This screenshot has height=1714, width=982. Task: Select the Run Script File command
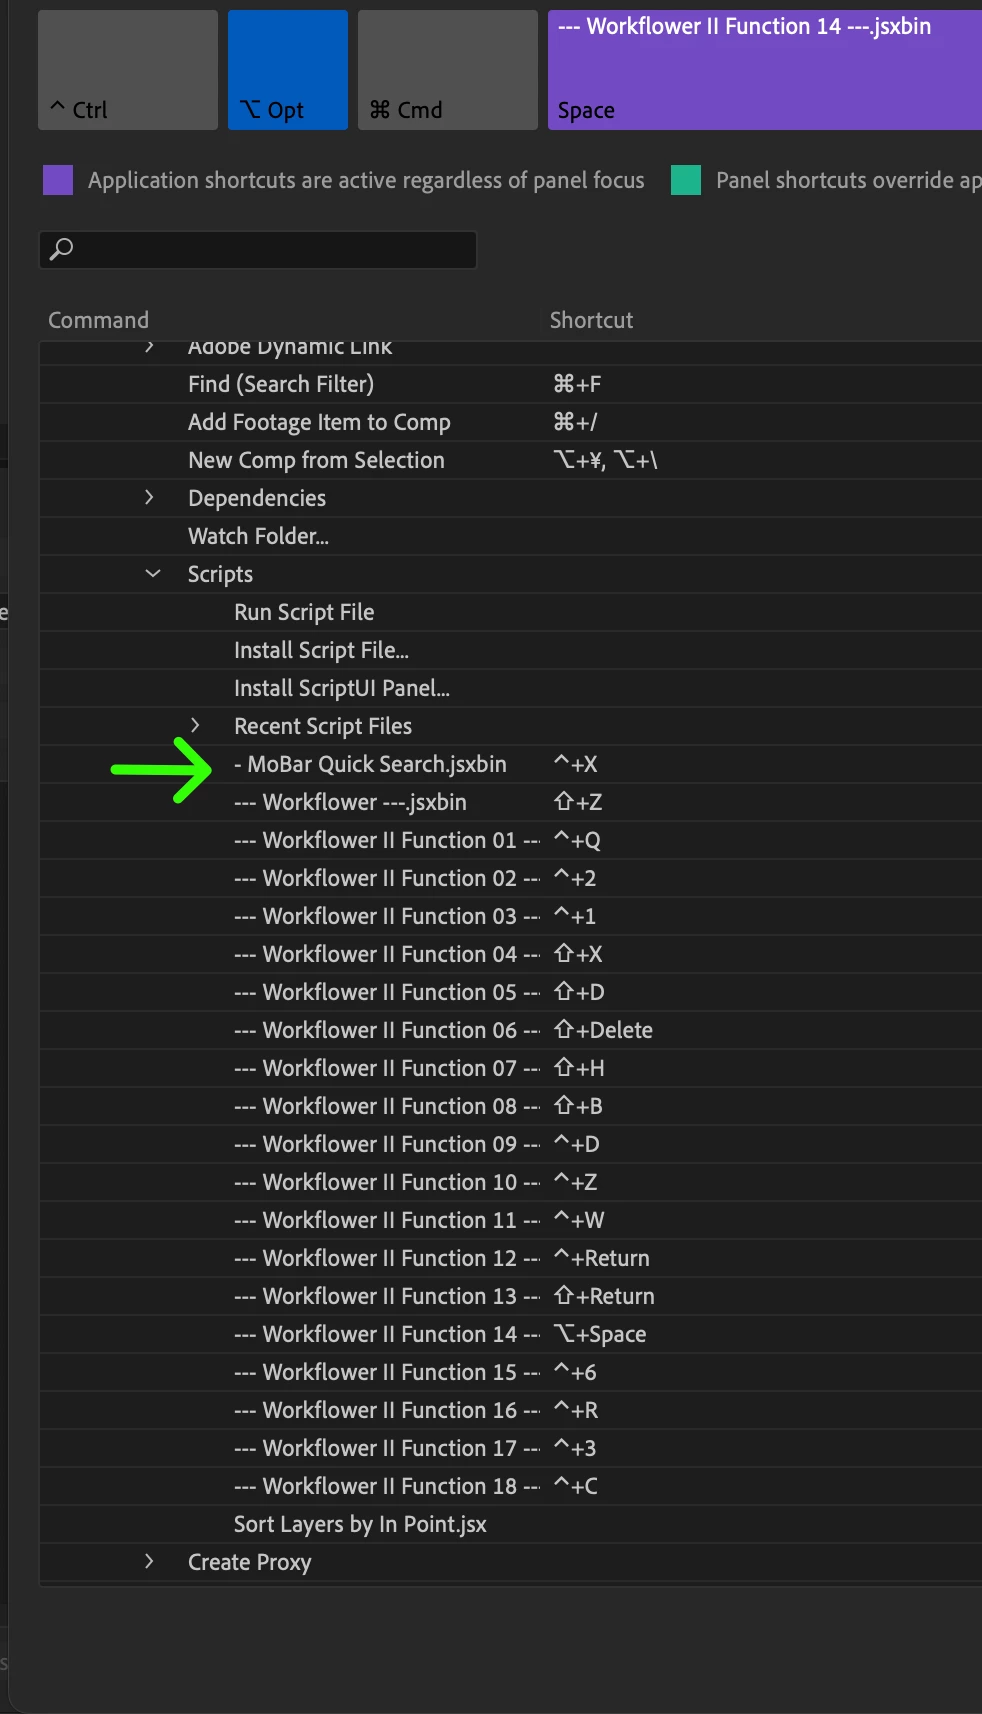coord(304,612)
